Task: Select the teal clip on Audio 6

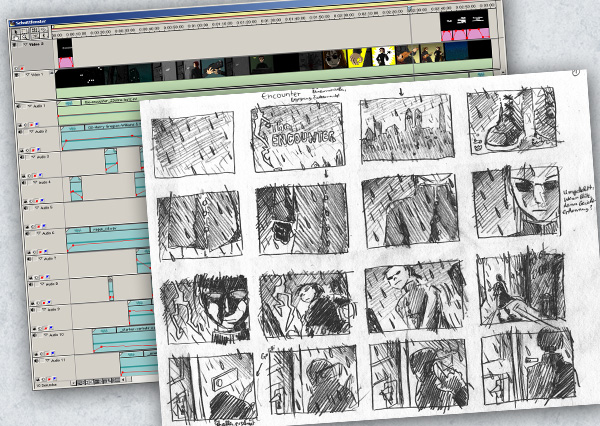Action: point(107,240)
